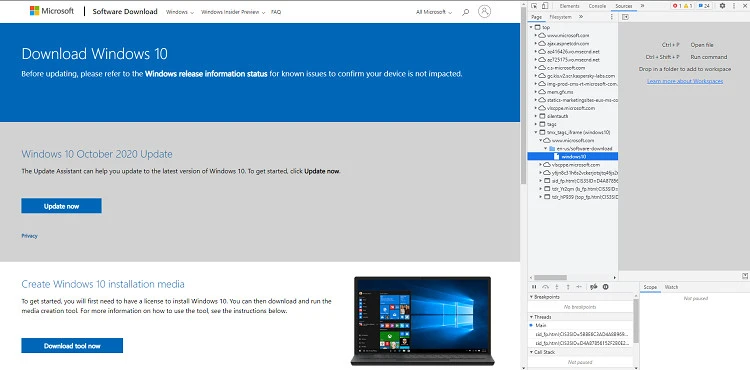750x370 pixels.
Task: Click the Download tool now button
Action: tap(72, 346)
